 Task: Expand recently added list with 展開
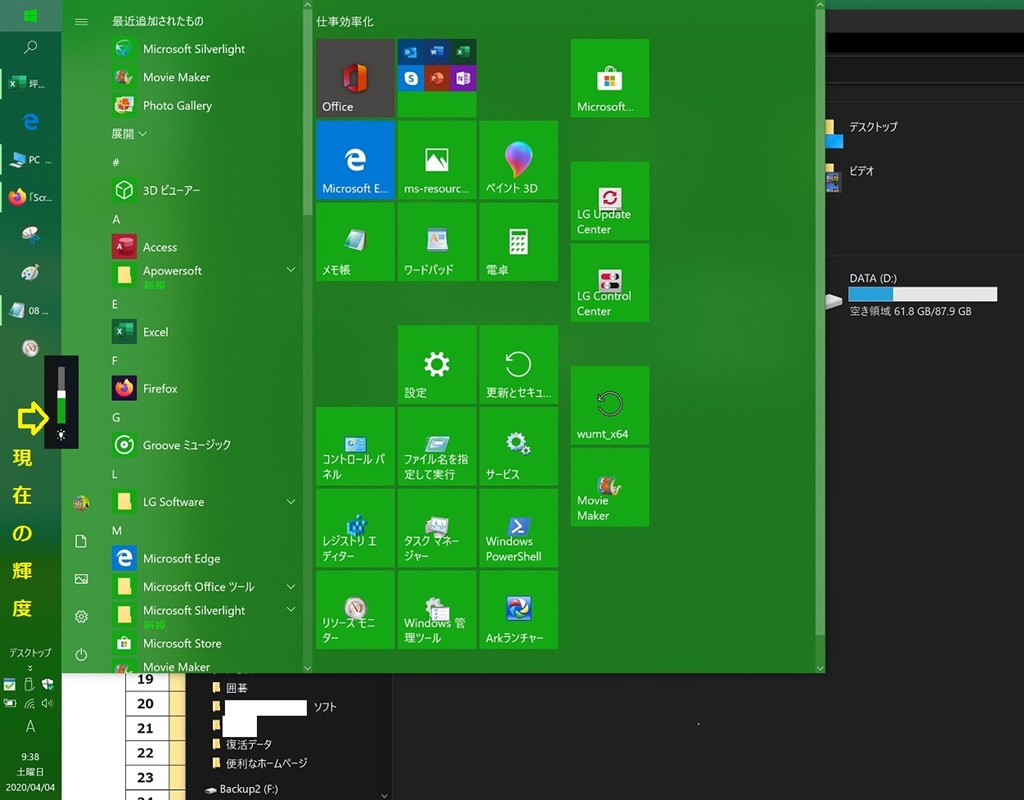[x=129, y=134]
